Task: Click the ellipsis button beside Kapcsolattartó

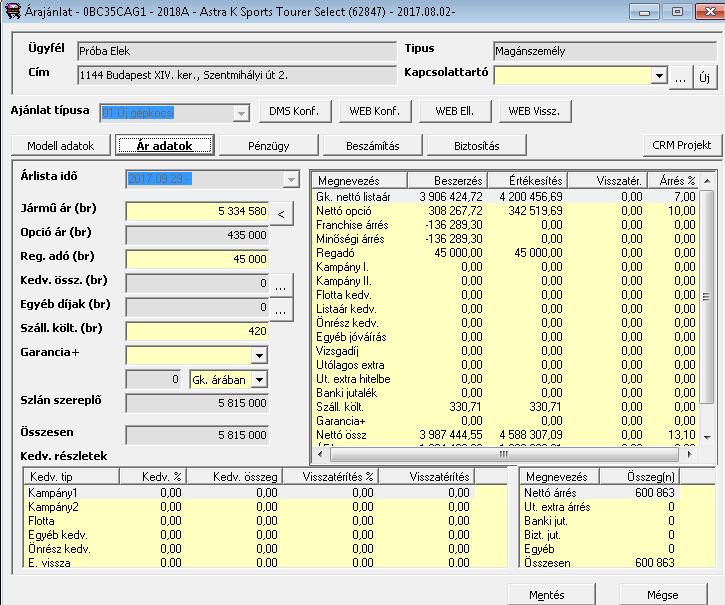Action: pyautogui.click(x=680, y=77)
